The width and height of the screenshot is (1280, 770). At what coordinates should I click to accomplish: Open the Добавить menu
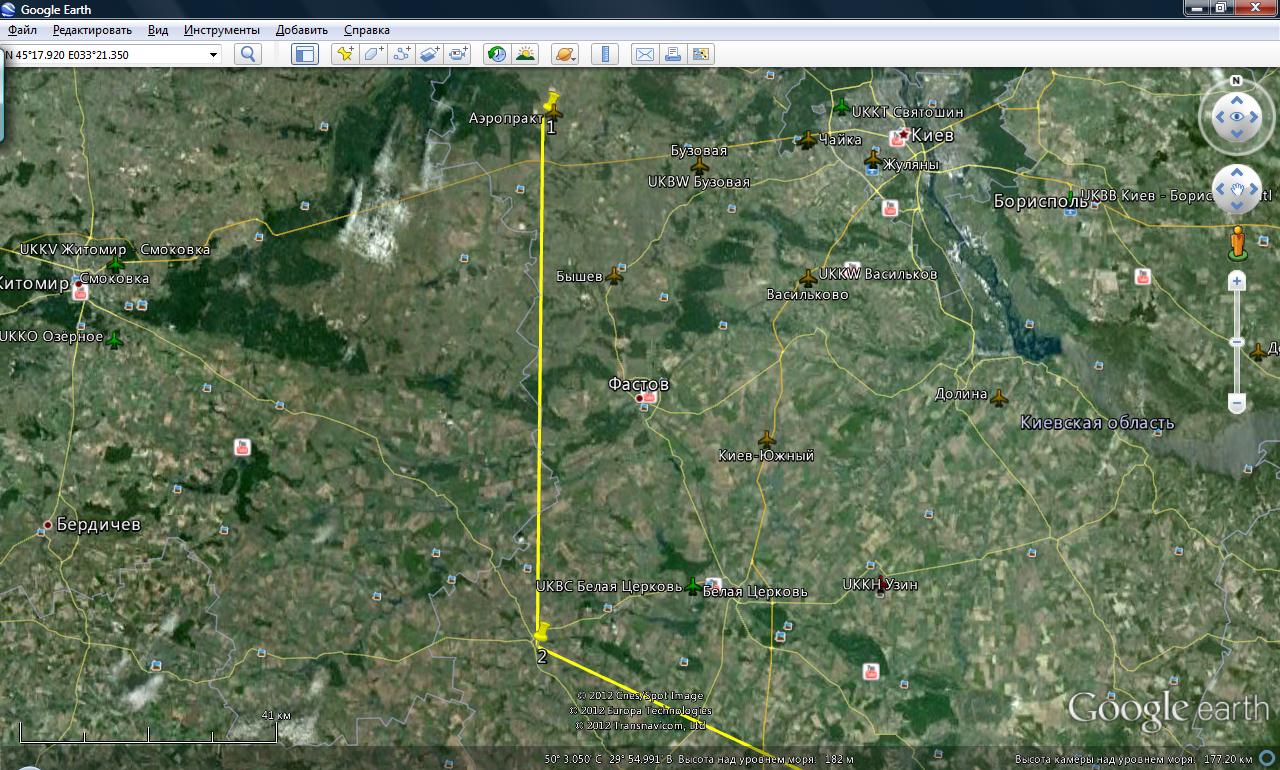(x=301, y=30)
